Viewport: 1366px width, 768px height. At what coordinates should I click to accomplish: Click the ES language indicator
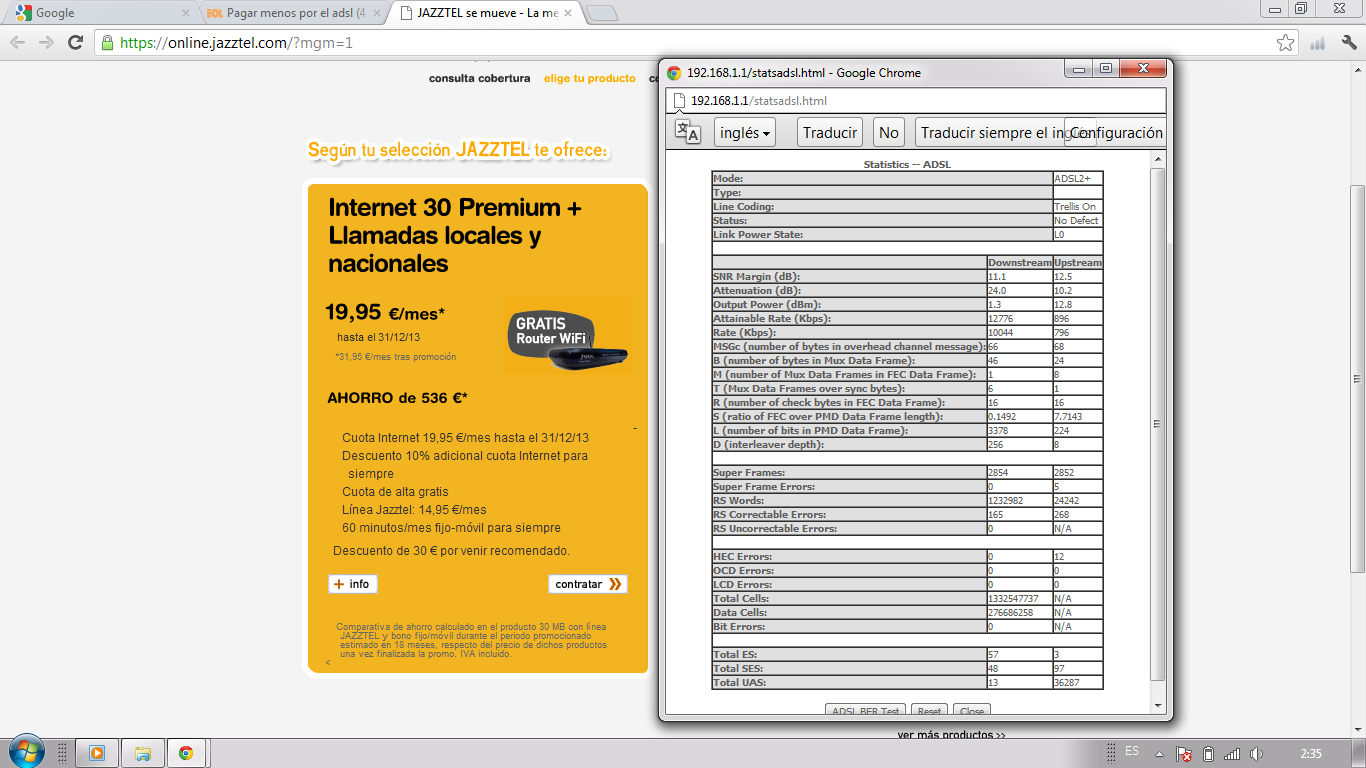(x=1132, y=751)
